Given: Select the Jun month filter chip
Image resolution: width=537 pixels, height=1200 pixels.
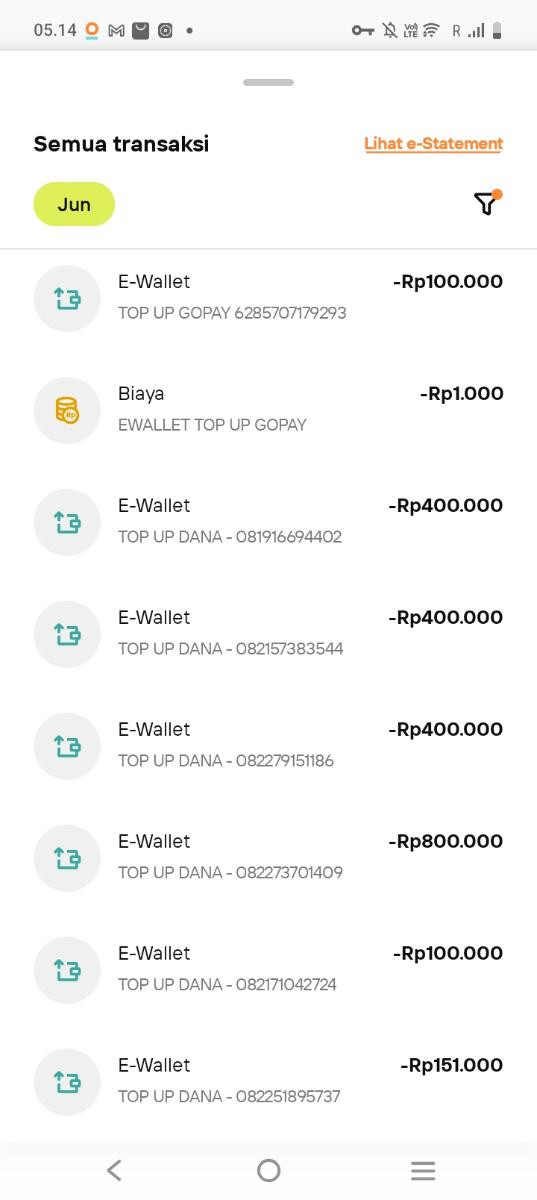Looking at the screenshot, I should (74, 204).
